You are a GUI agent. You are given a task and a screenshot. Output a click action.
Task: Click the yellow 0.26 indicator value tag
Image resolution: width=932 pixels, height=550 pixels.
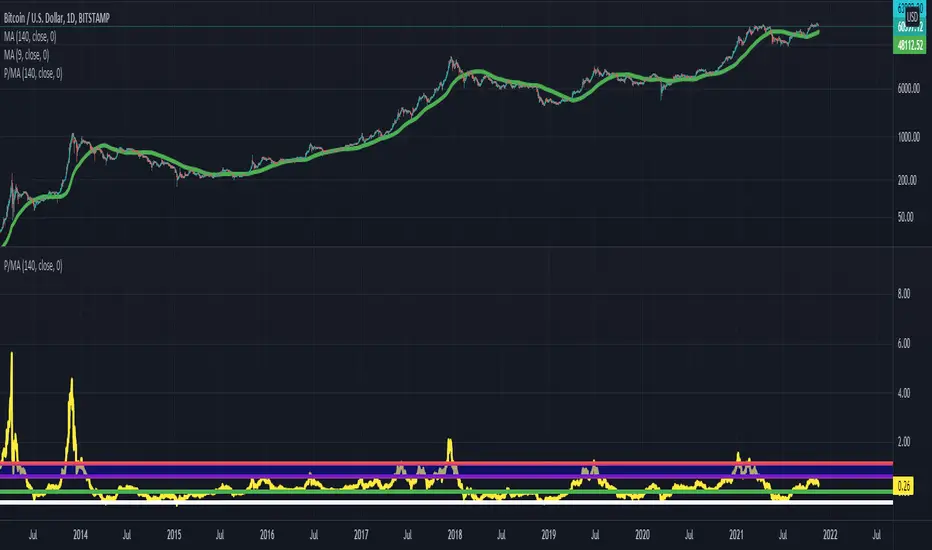click(903, 486)
